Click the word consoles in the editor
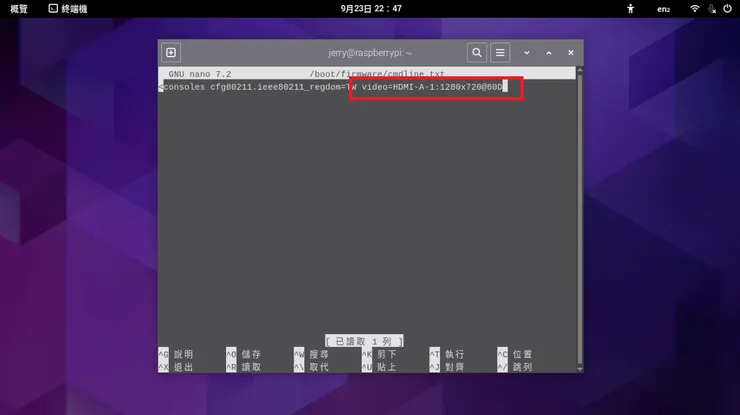 184,87
